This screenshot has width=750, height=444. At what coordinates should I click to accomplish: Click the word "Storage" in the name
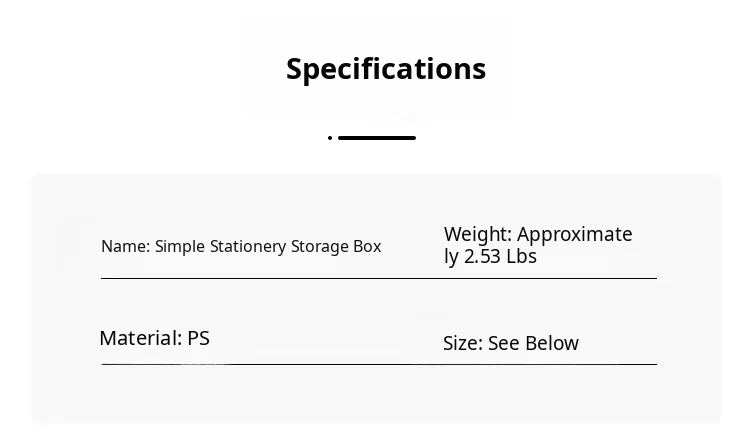tap(320, 247)
